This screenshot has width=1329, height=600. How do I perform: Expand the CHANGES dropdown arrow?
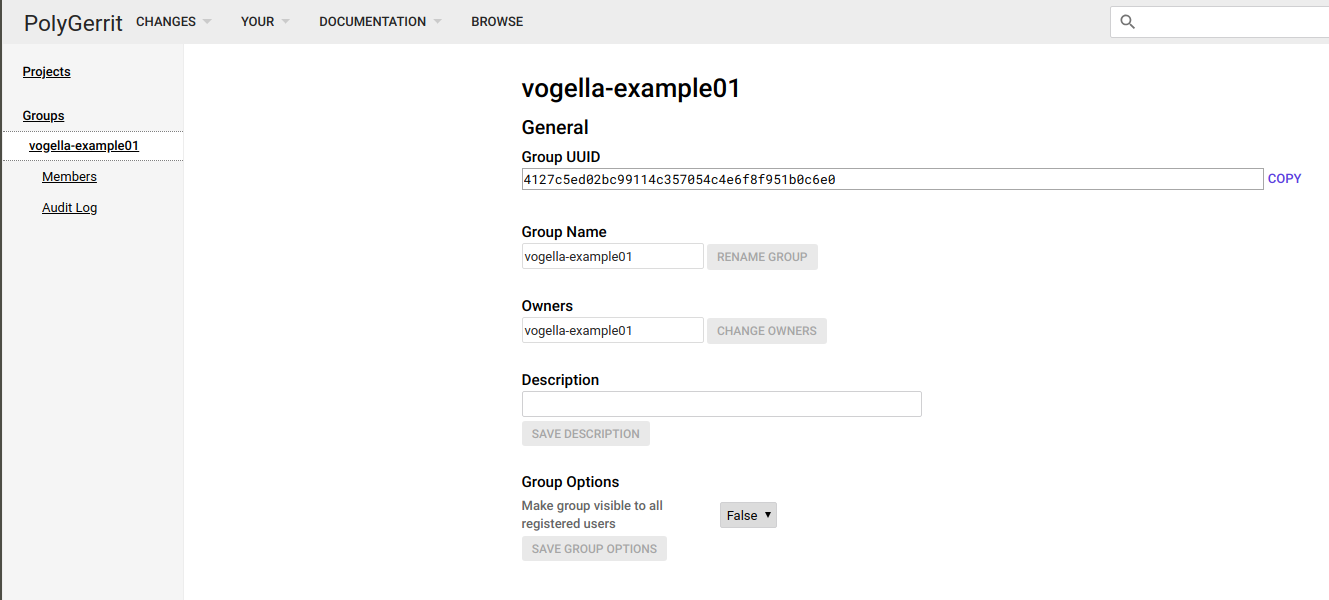pos(207,22)
